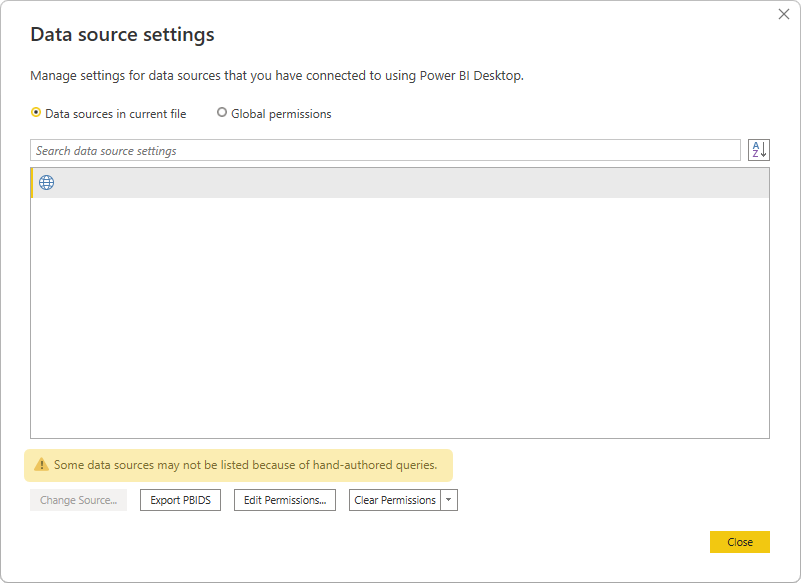Click the globe icon in the data source list

pyautogui.click(x=46, y=183)
